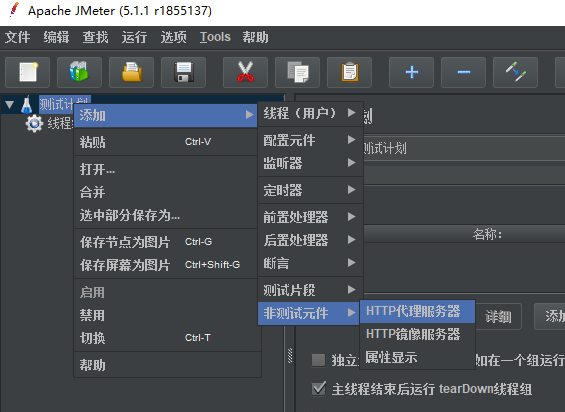Save the test plan with floppy icon
The width and height of the screenshot is (565, 412).
click(183, 72)
